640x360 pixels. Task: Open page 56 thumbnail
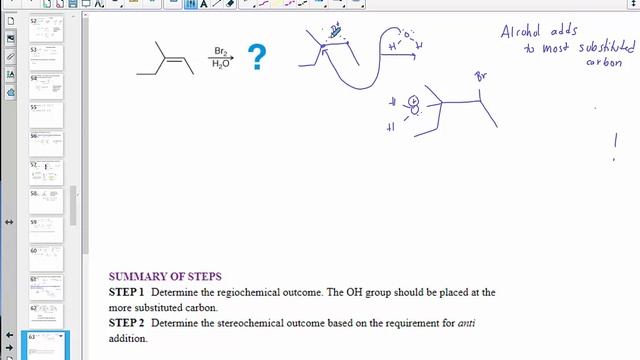pyautogui.click(x=46, y=144)
